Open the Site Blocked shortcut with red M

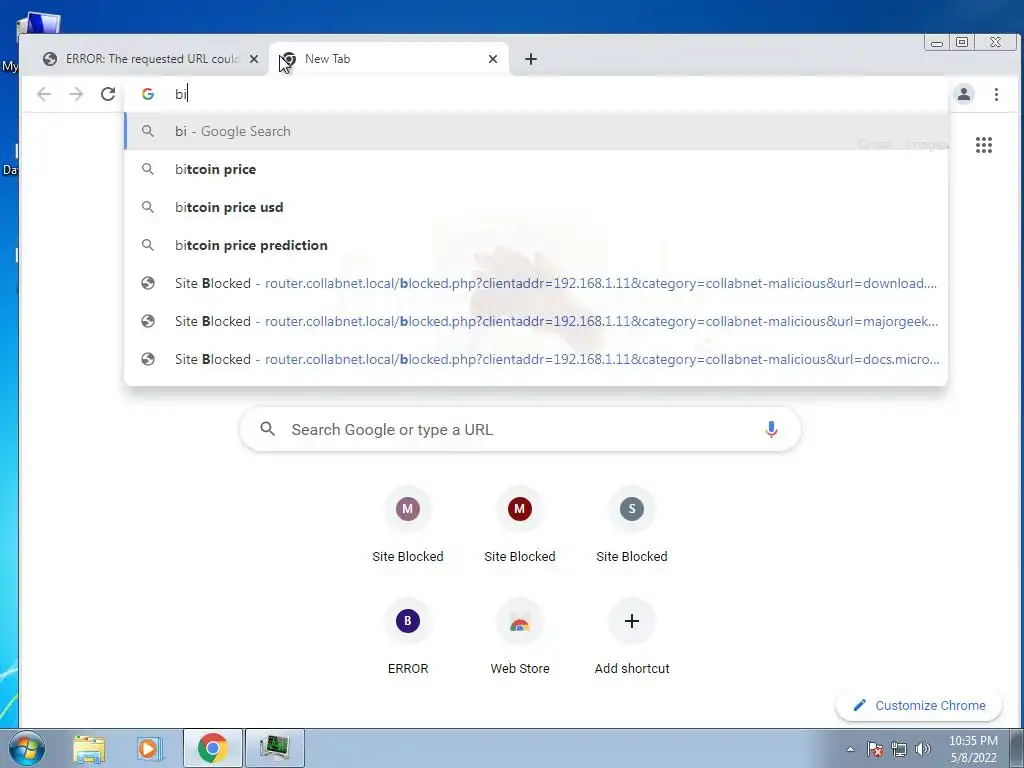pyautogui.click(x=520, y=526)
